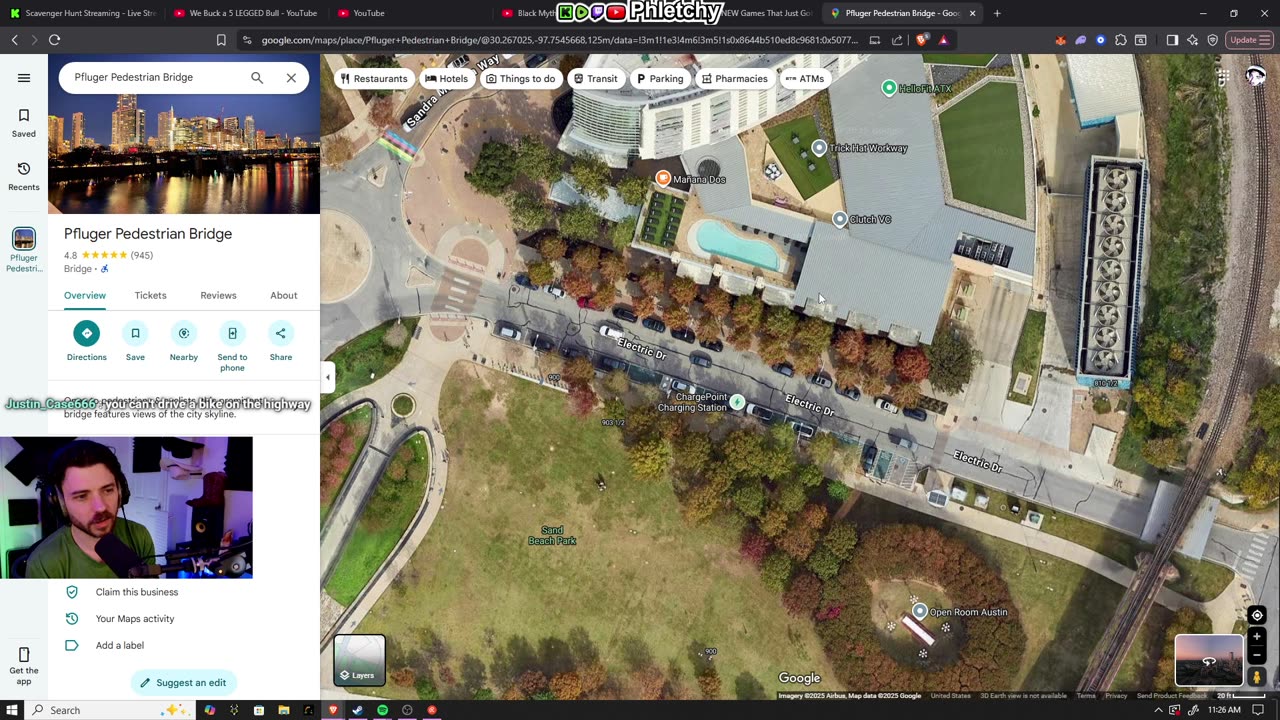Click the Windows taskbar Search box
Image resolution: width=1280 pixels, height=720 pixels.
coord(112,710)
